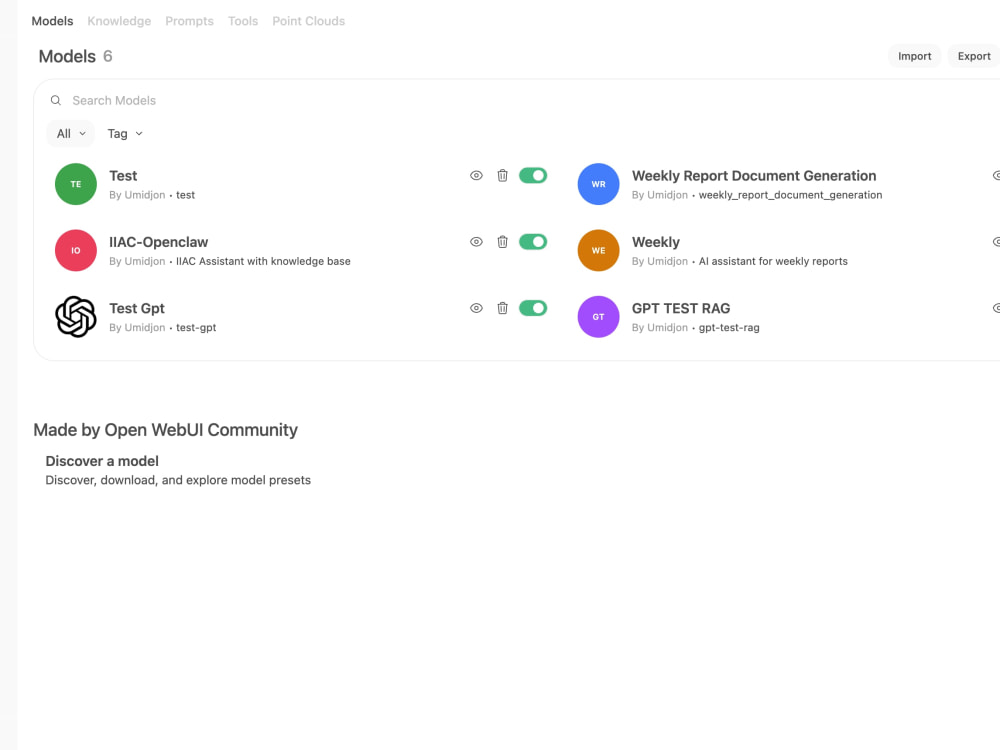
Task: Disable the Test Gpt model switch
Action: pos(533,308)
